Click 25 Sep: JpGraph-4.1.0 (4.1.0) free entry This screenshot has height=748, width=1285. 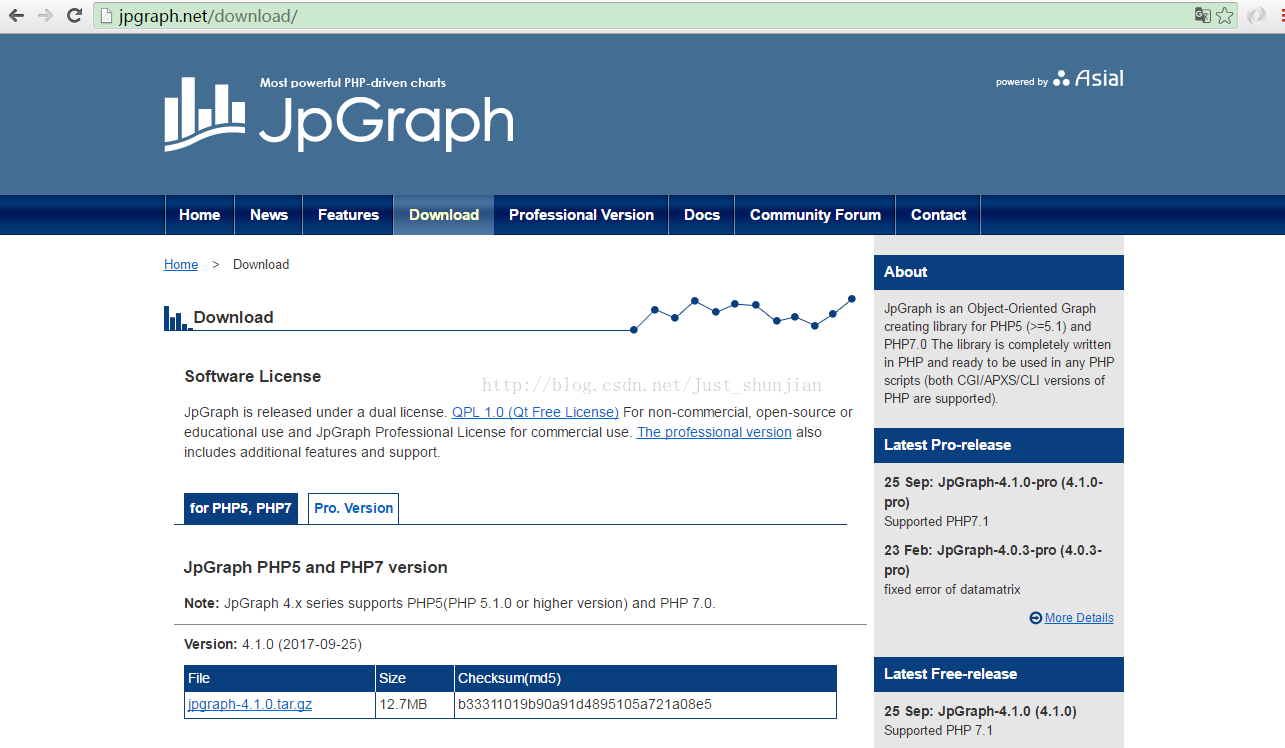(x=980, y=711)
